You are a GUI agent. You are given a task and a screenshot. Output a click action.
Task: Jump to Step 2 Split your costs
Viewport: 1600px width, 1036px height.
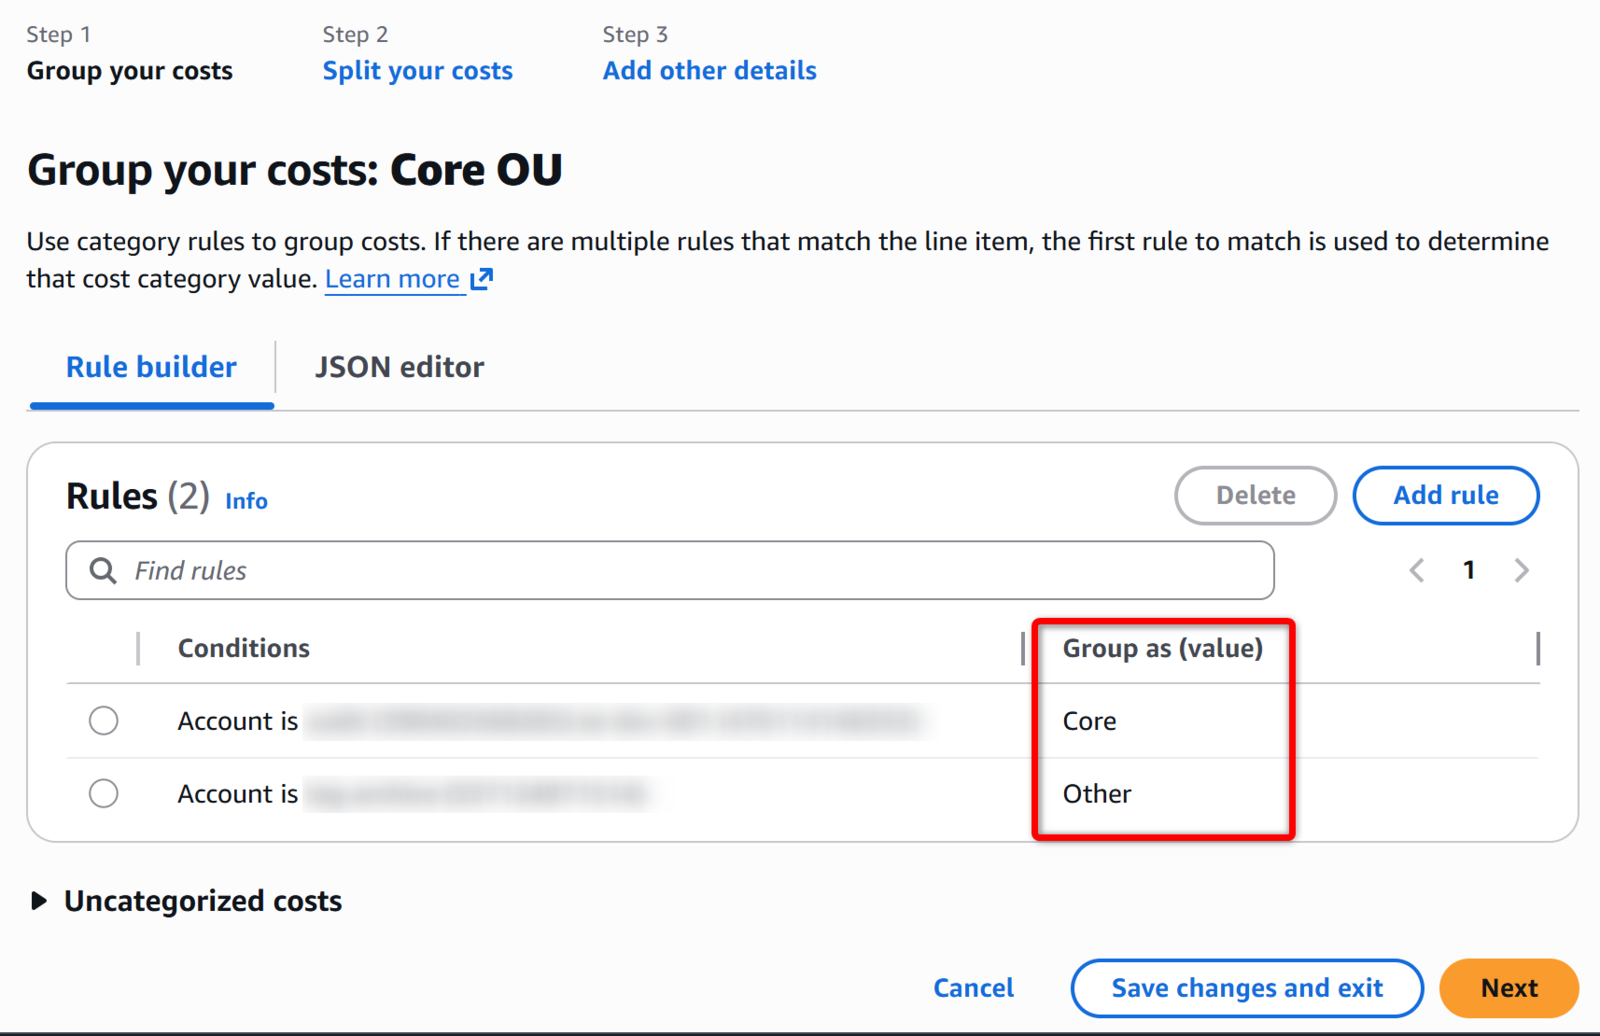(x=417, y=71)
